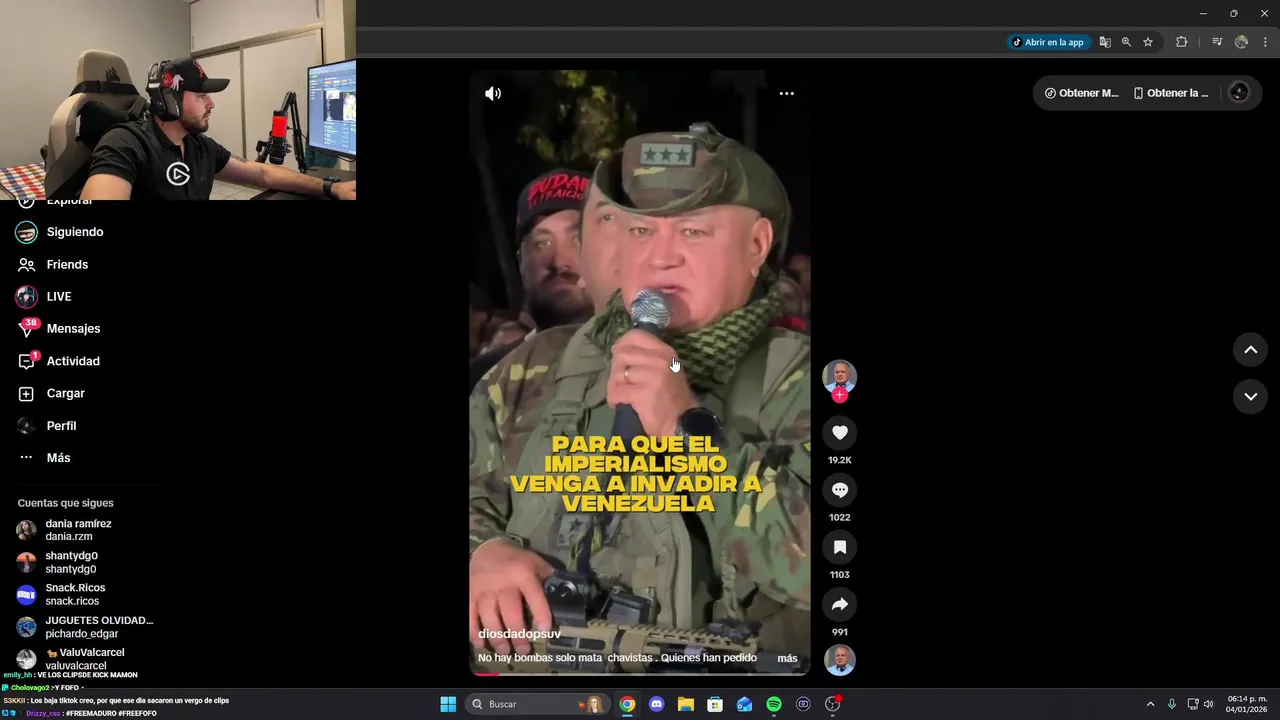This screenshot has width=1280, height=720.
Task: Open Discord in the taskbar
Action: [656, 704]
